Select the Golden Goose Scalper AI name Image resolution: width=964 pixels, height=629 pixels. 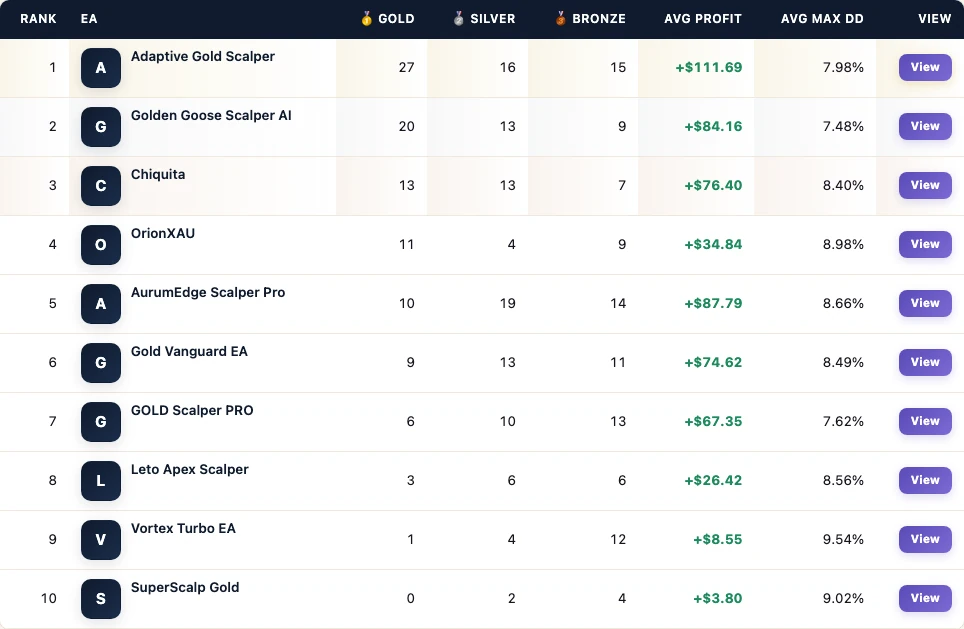click(211, 116)
